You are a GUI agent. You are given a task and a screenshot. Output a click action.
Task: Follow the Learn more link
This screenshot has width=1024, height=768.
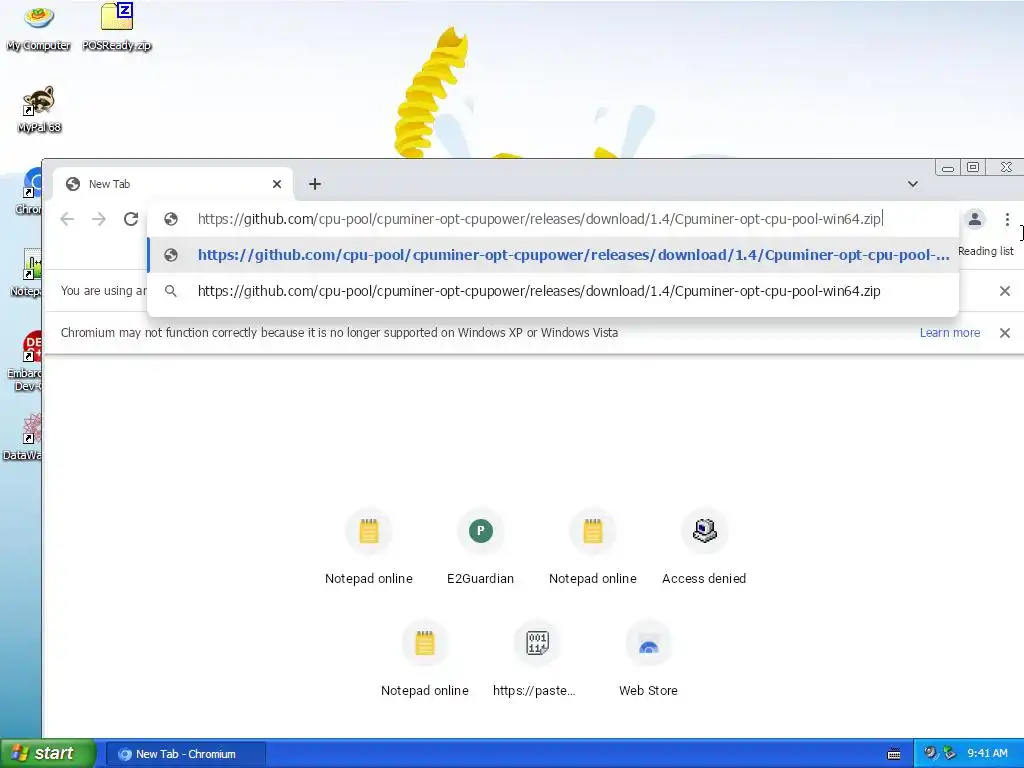tap(950, 332)
